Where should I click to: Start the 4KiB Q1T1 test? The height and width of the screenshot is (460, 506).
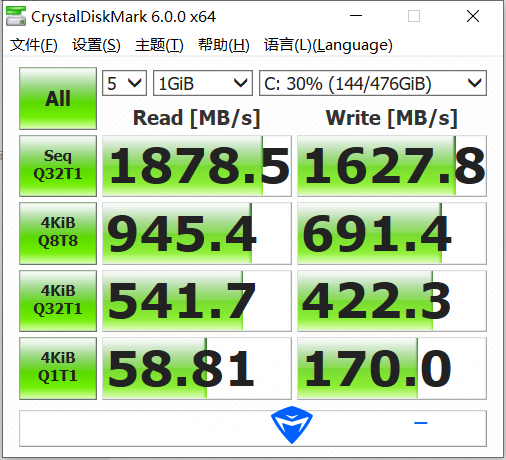click(58, 368)
